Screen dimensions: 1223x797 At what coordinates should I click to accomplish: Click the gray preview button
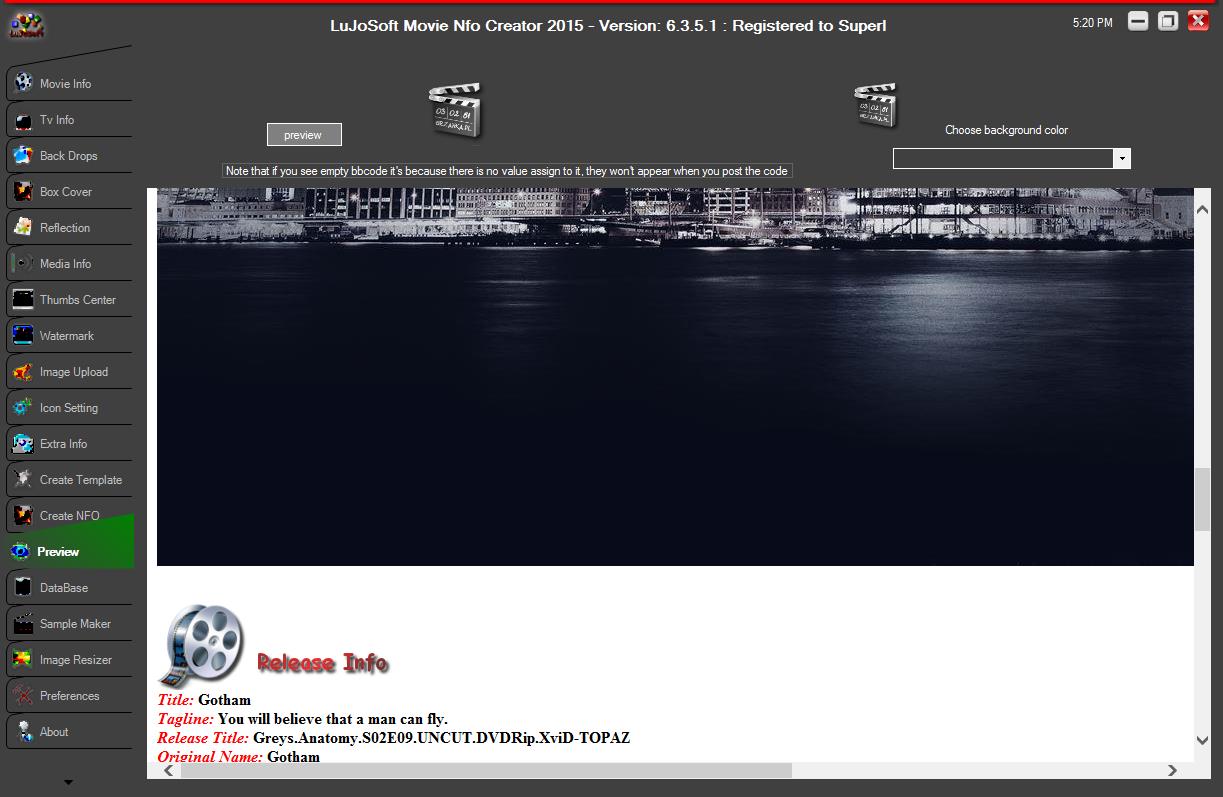point(304,135)
